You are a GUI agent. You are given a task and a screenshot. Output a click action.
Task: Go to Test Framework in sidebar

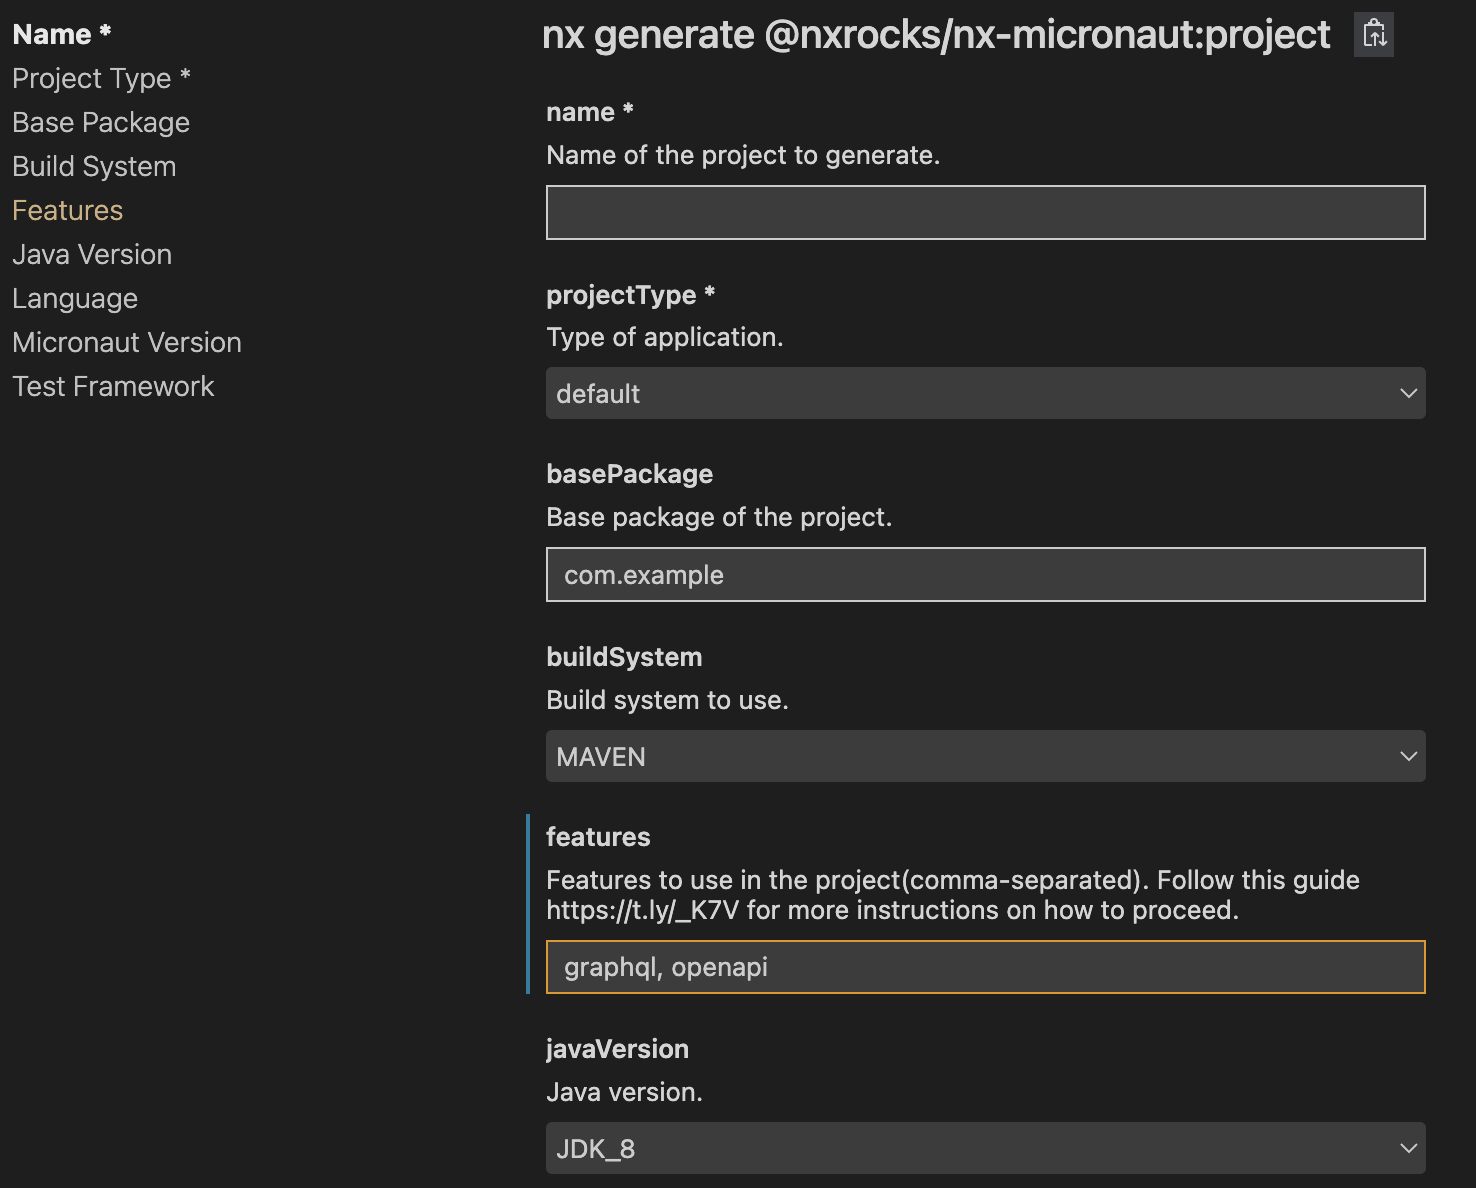(x=113, y=387)
